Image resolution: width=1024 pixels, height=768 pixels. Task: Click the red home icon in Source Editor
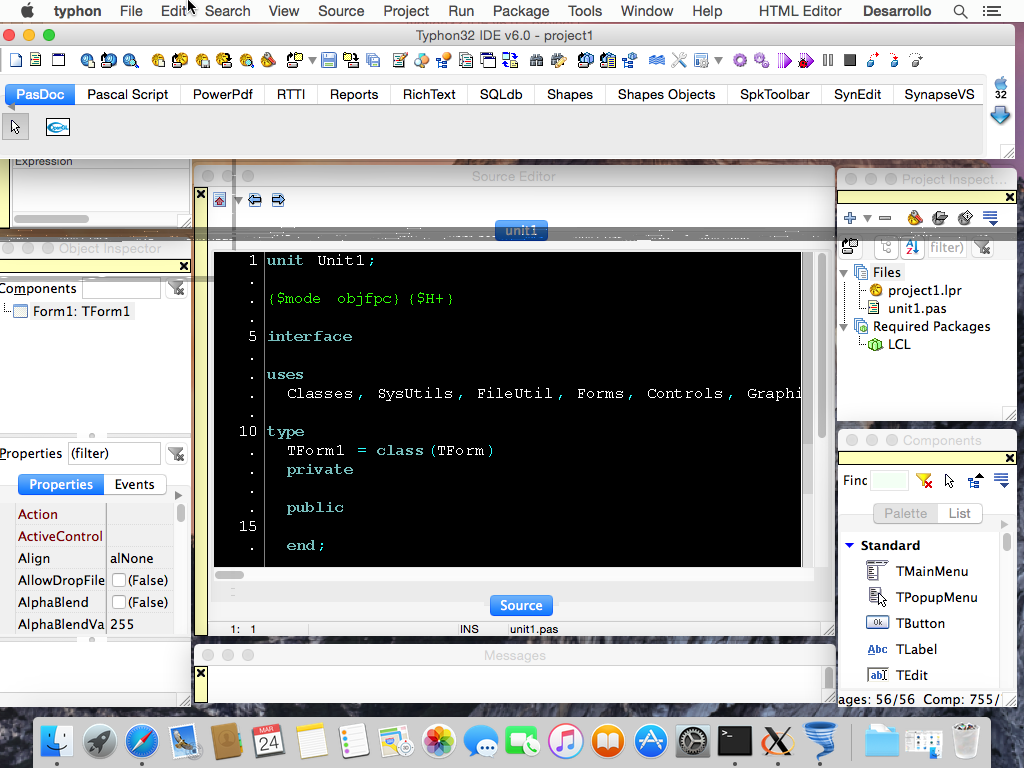pyautogui.click(x=219, y=200)
